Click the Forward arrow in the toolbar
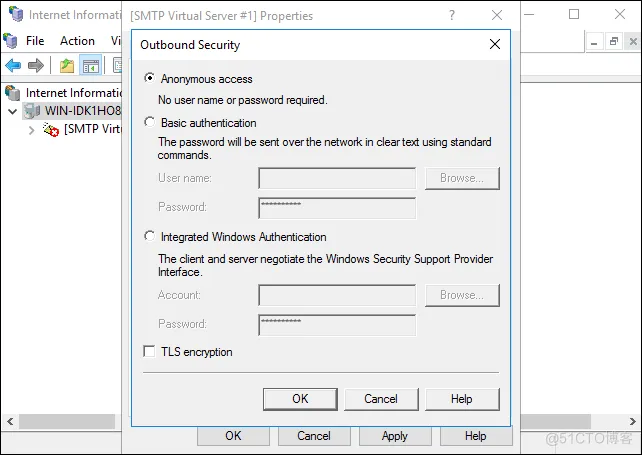 point(36,66)
